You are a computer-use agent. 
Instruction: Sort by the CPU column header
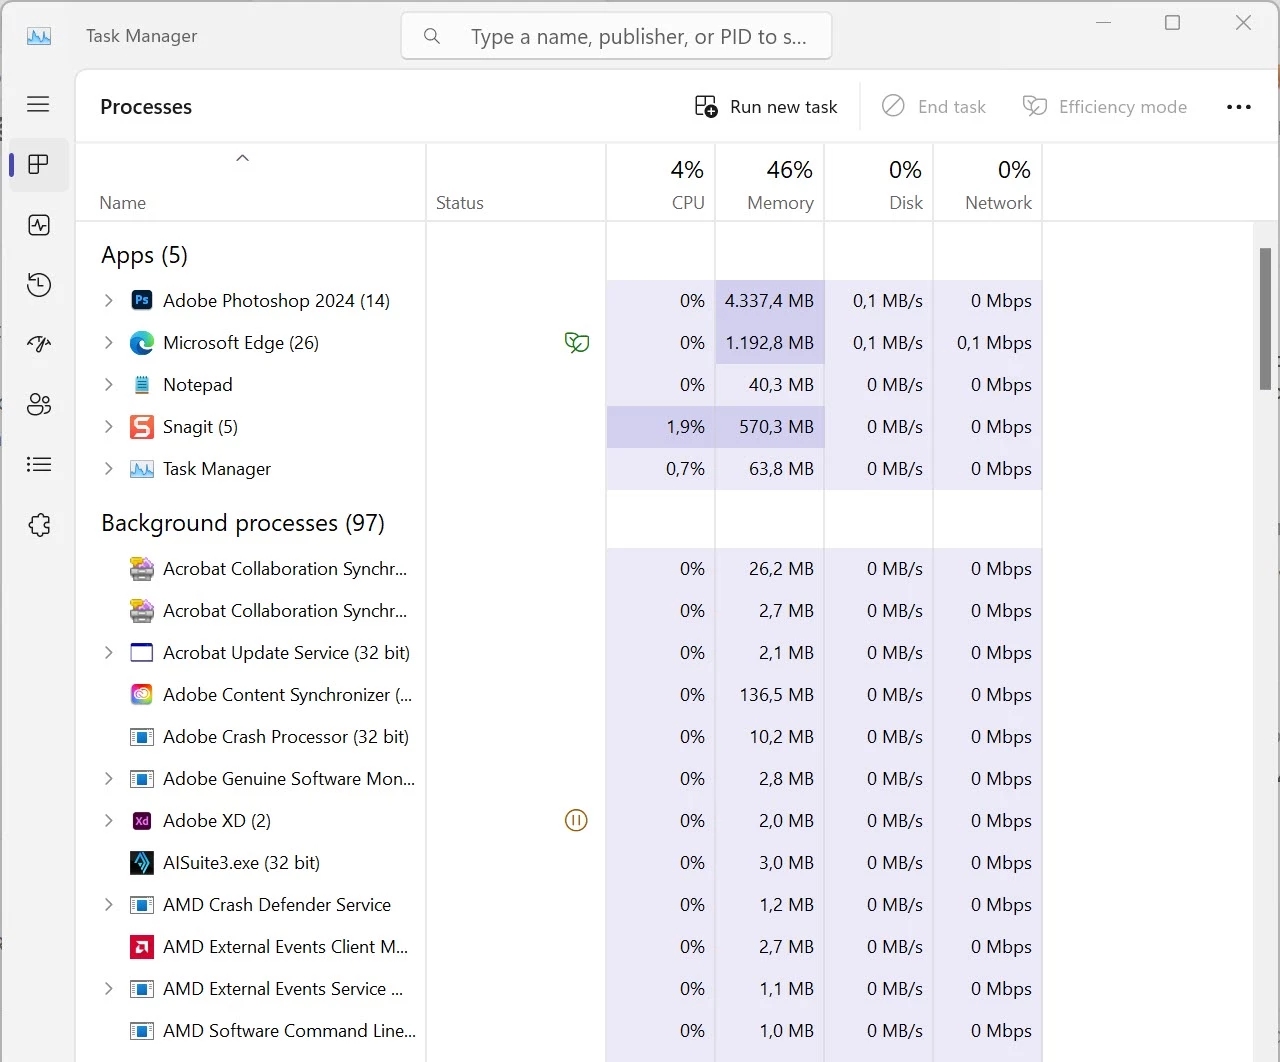(661, 183)
